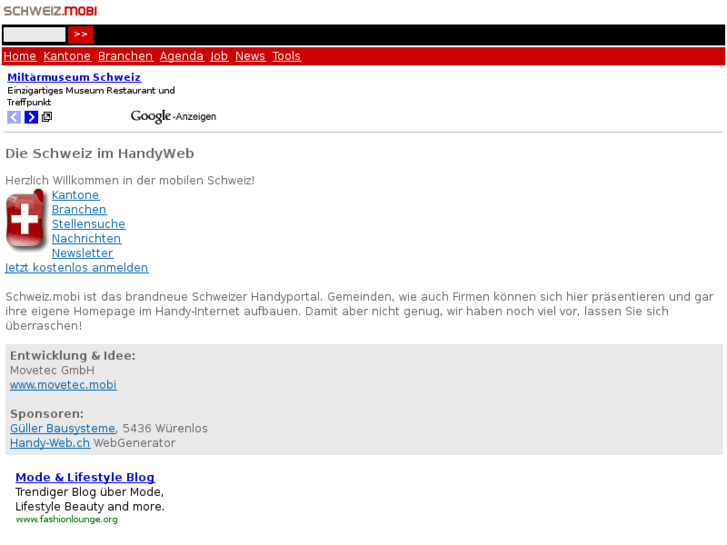This screenshot has width=727, height=545.
Task: Open the Stellensuche link
Action: click(88, 224)
